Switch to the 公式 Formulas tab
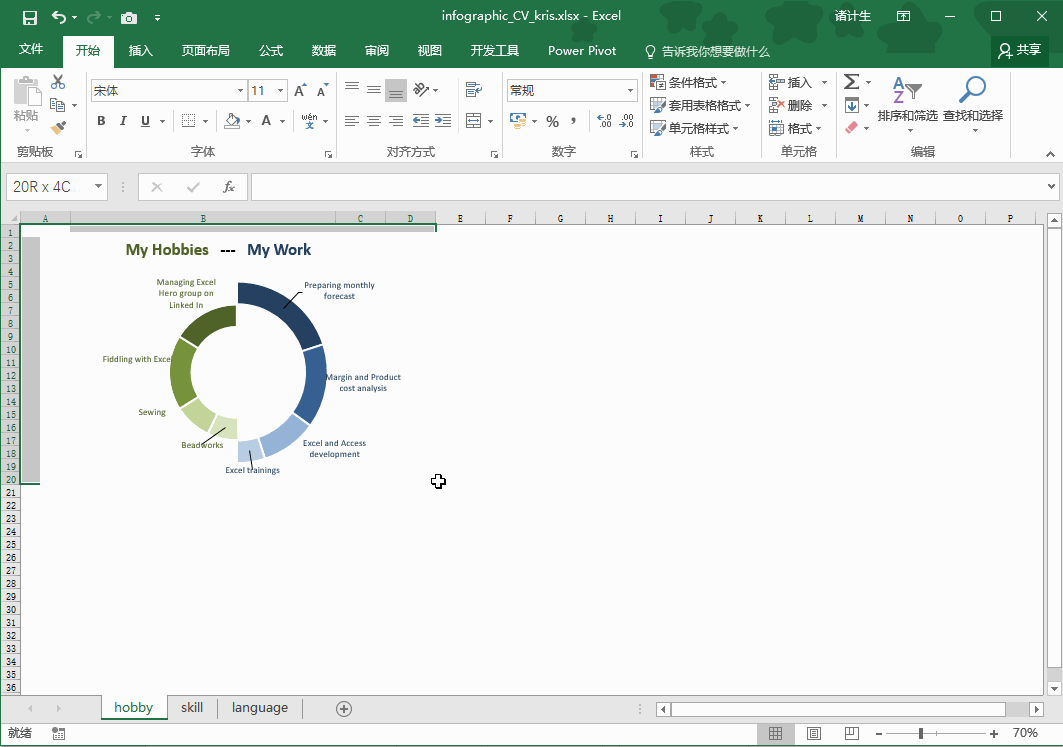 [x=270, y=51]
